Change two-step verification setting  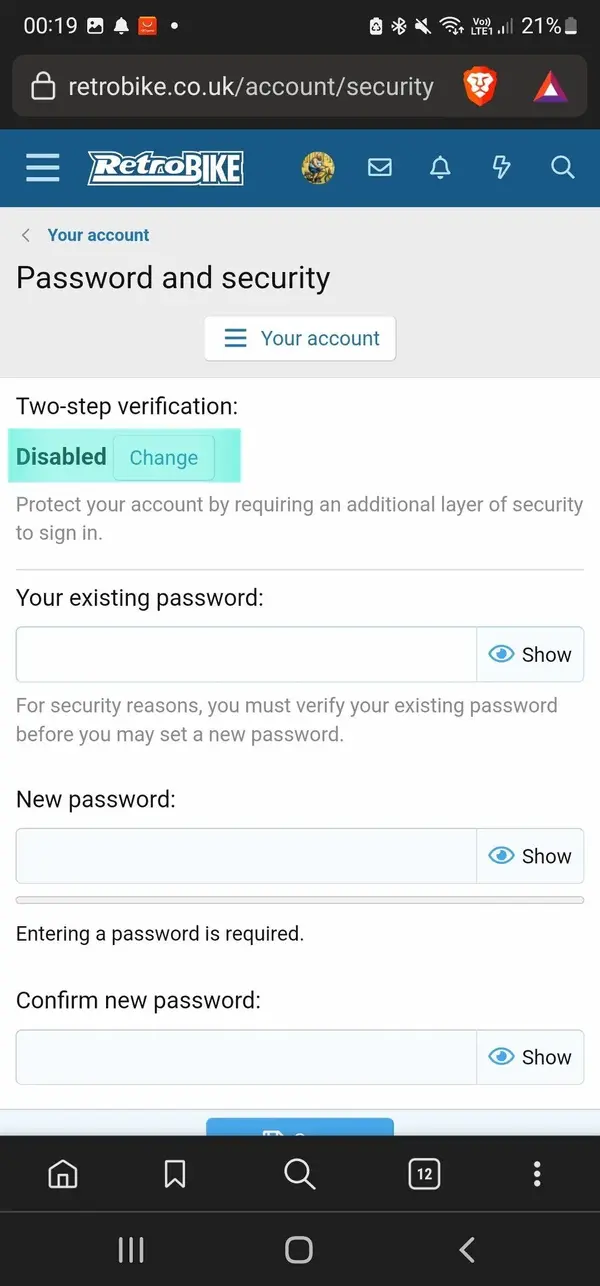[x=163, y=458]
